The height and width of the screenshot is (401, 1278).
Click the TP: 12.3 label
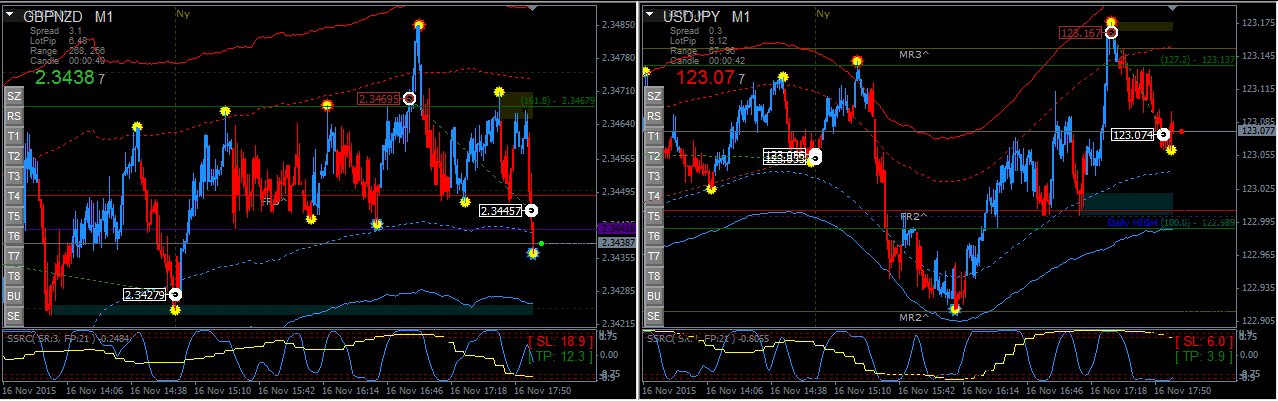(563, 356)
